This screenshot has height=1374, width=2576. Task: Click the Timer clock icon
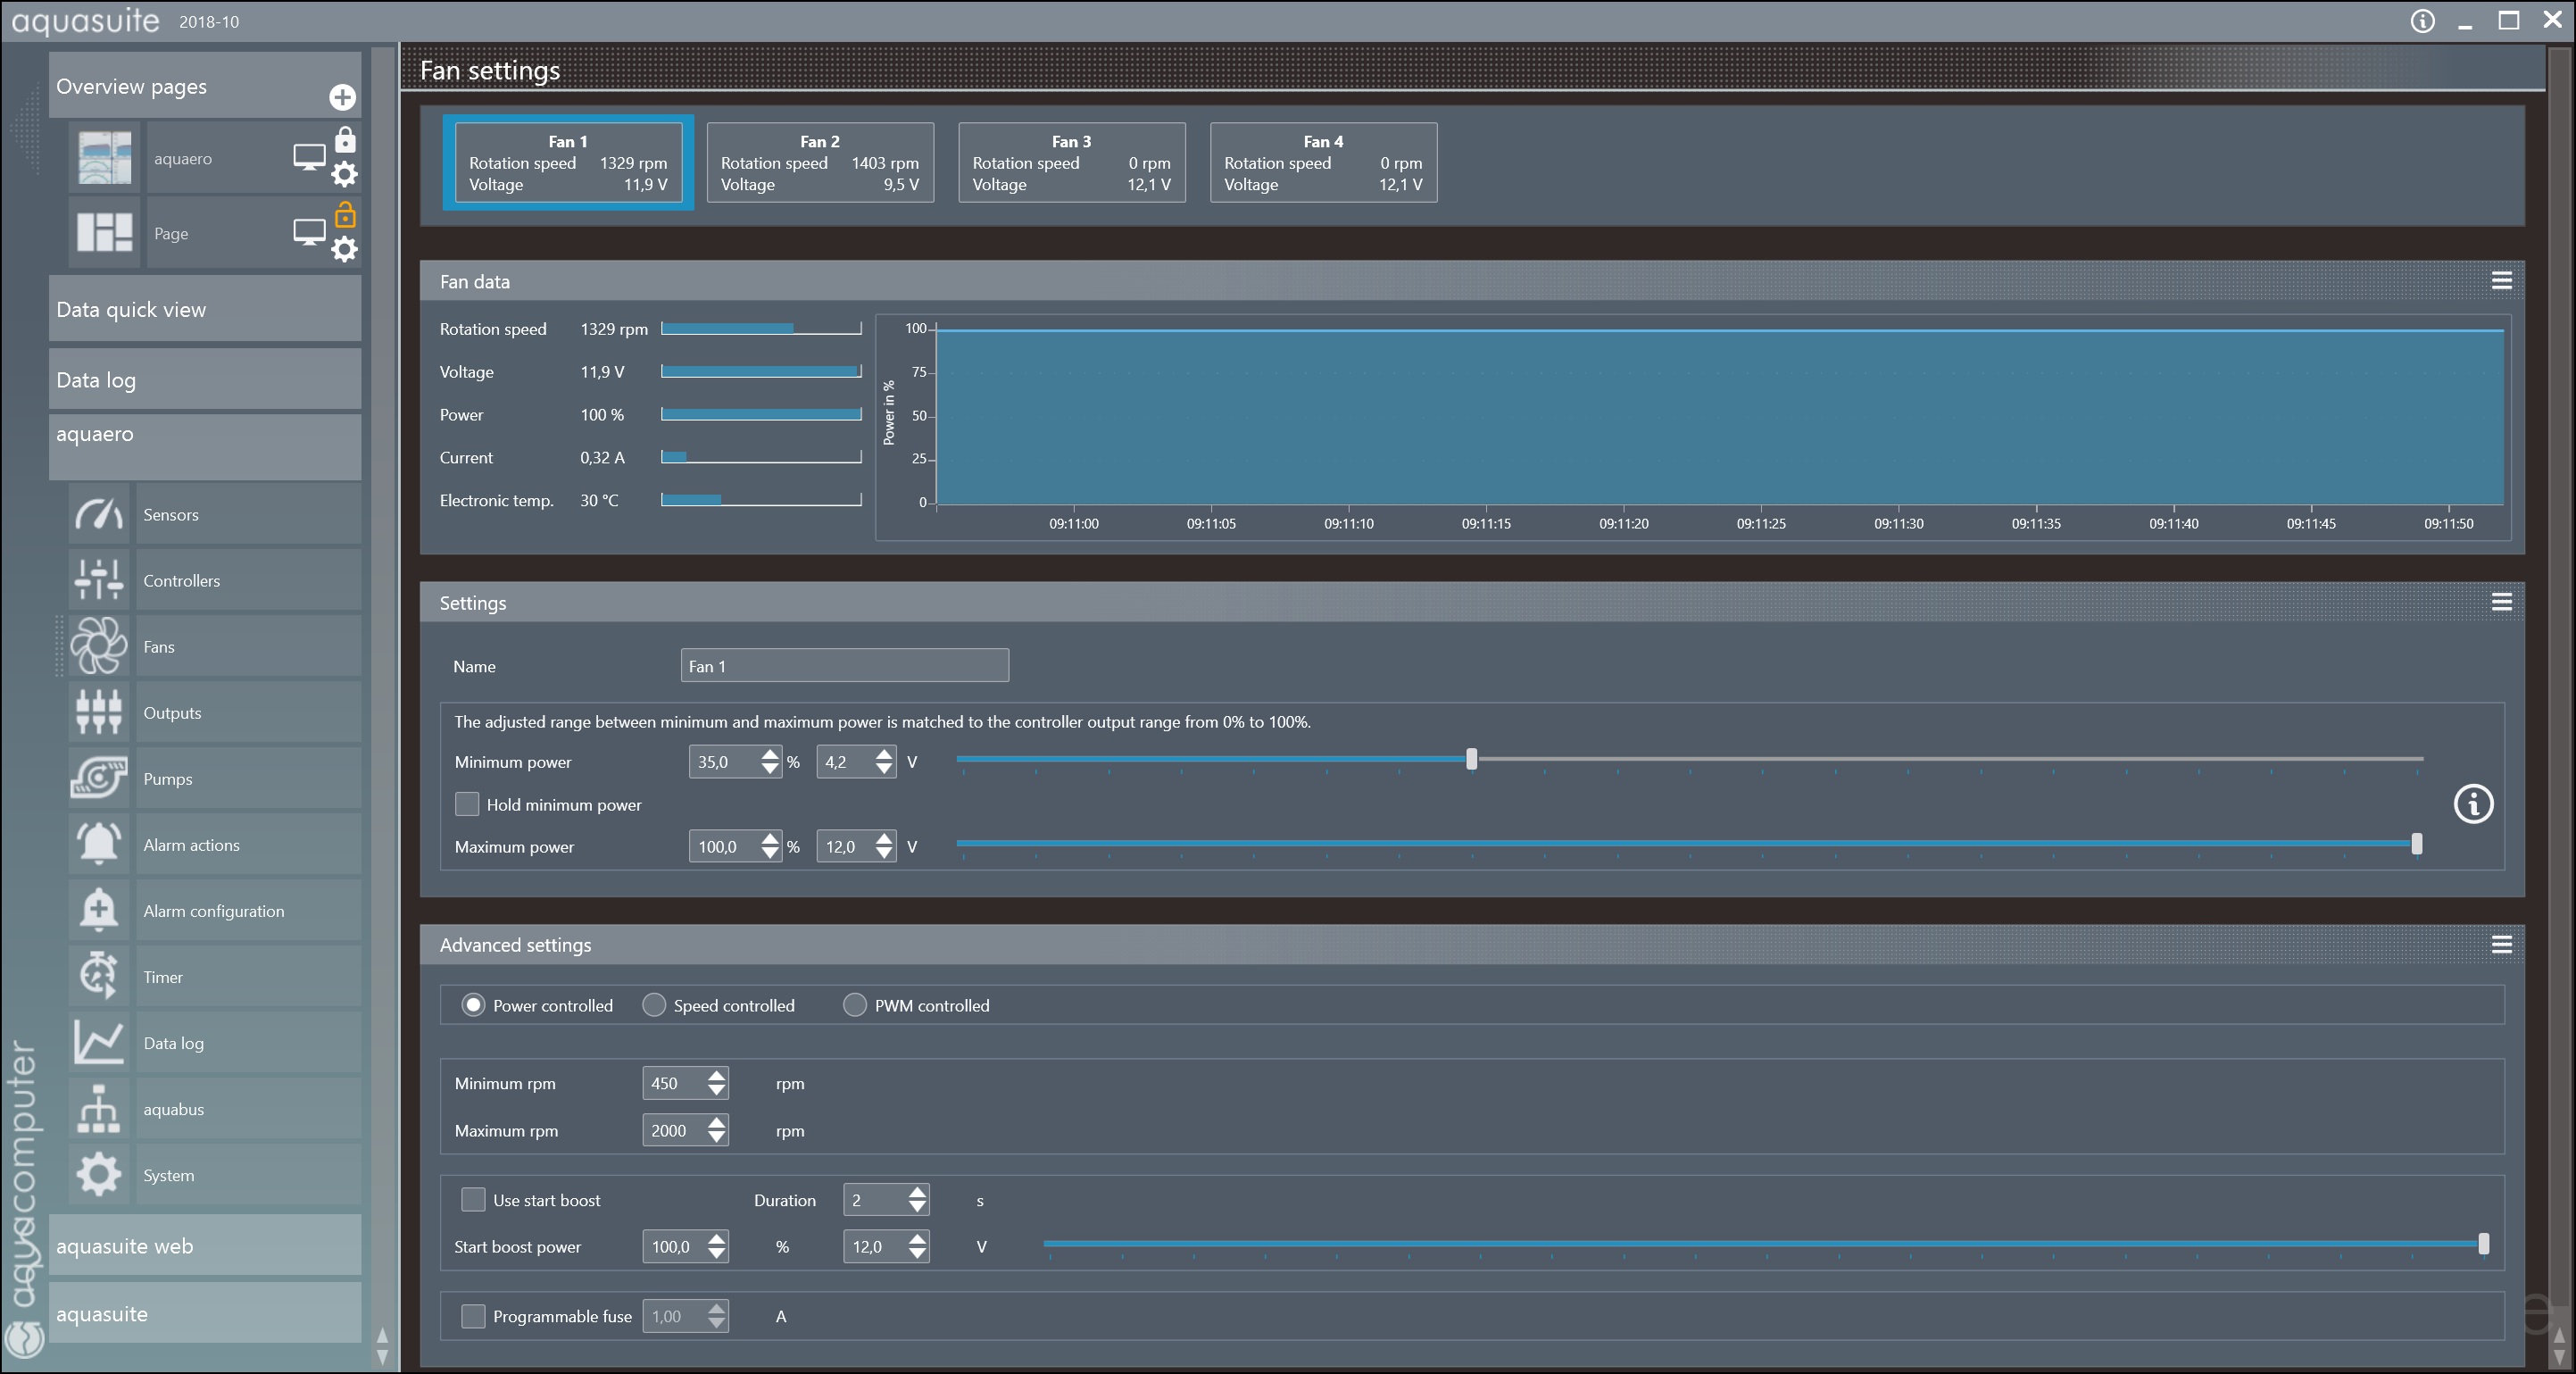pos(99,976)
